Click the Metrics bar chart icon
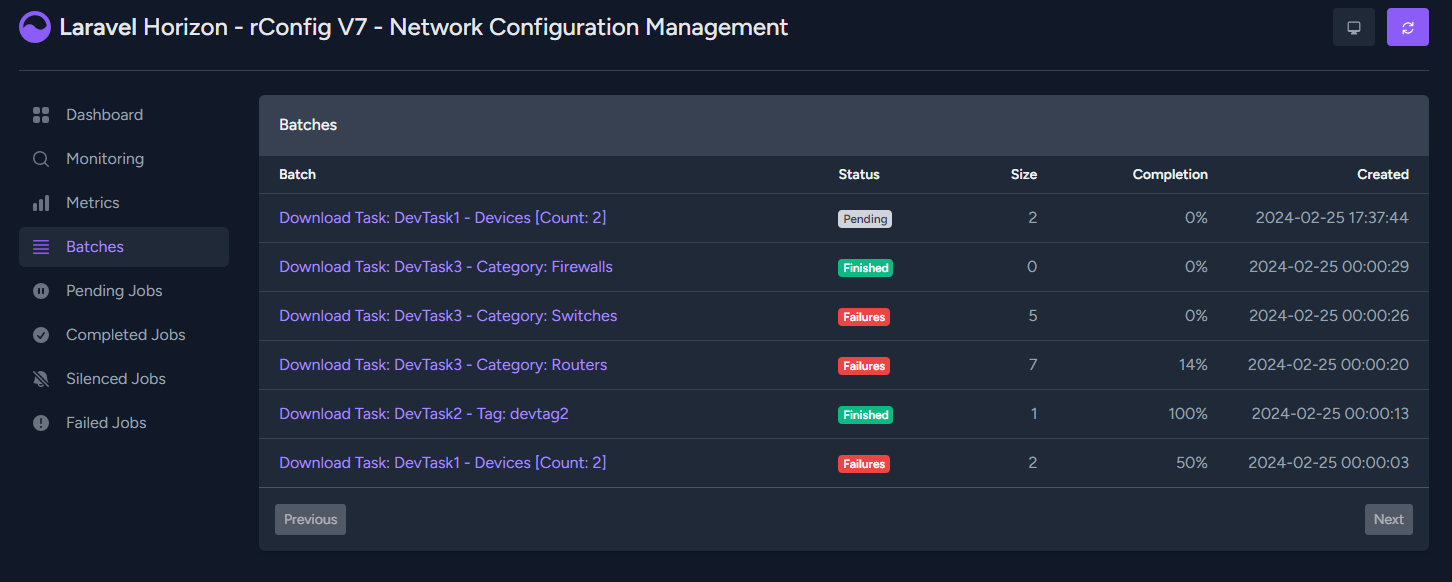Screen dimensions: 1452x582 (x=41, y=203)
